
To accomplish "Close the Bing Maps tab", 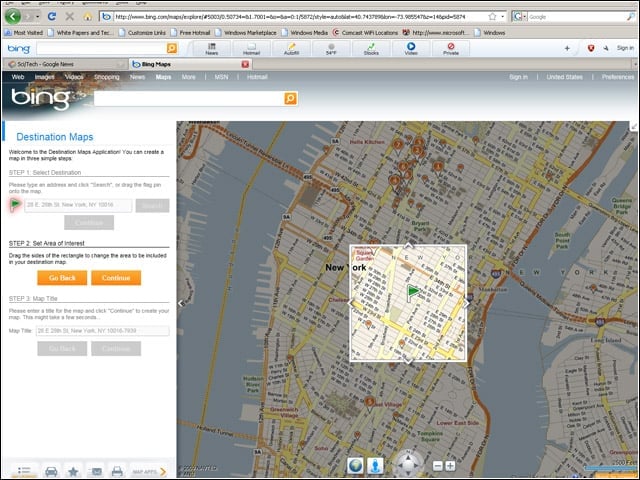I will click(245, 64).
